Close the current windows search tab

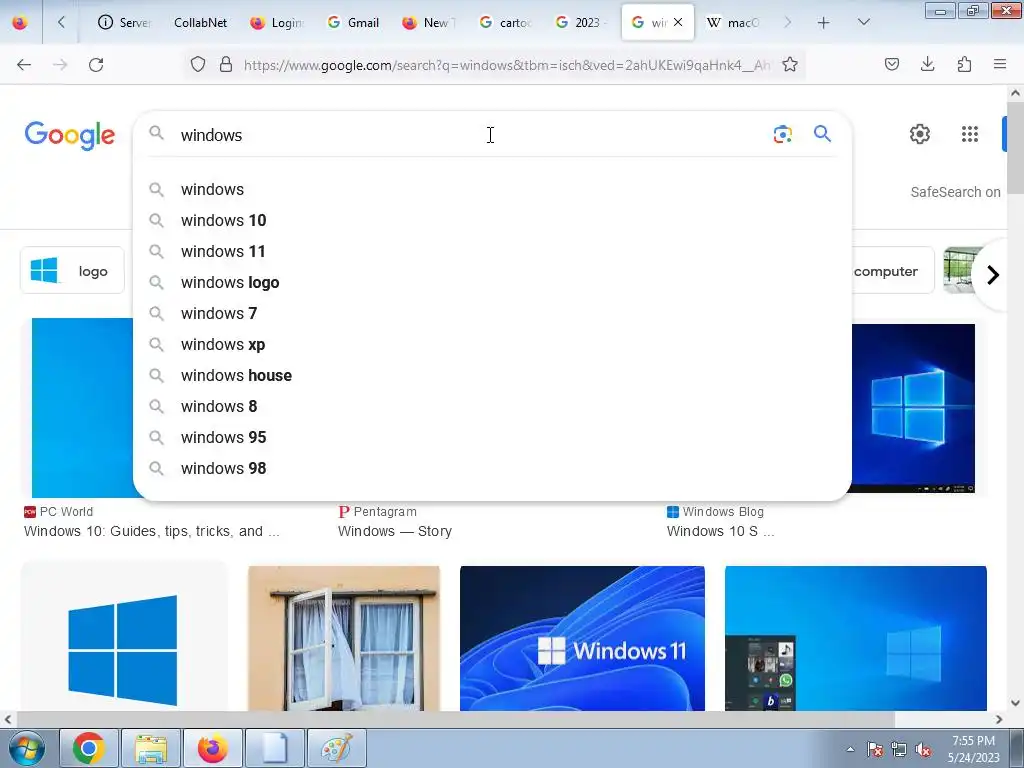point(678,22)
